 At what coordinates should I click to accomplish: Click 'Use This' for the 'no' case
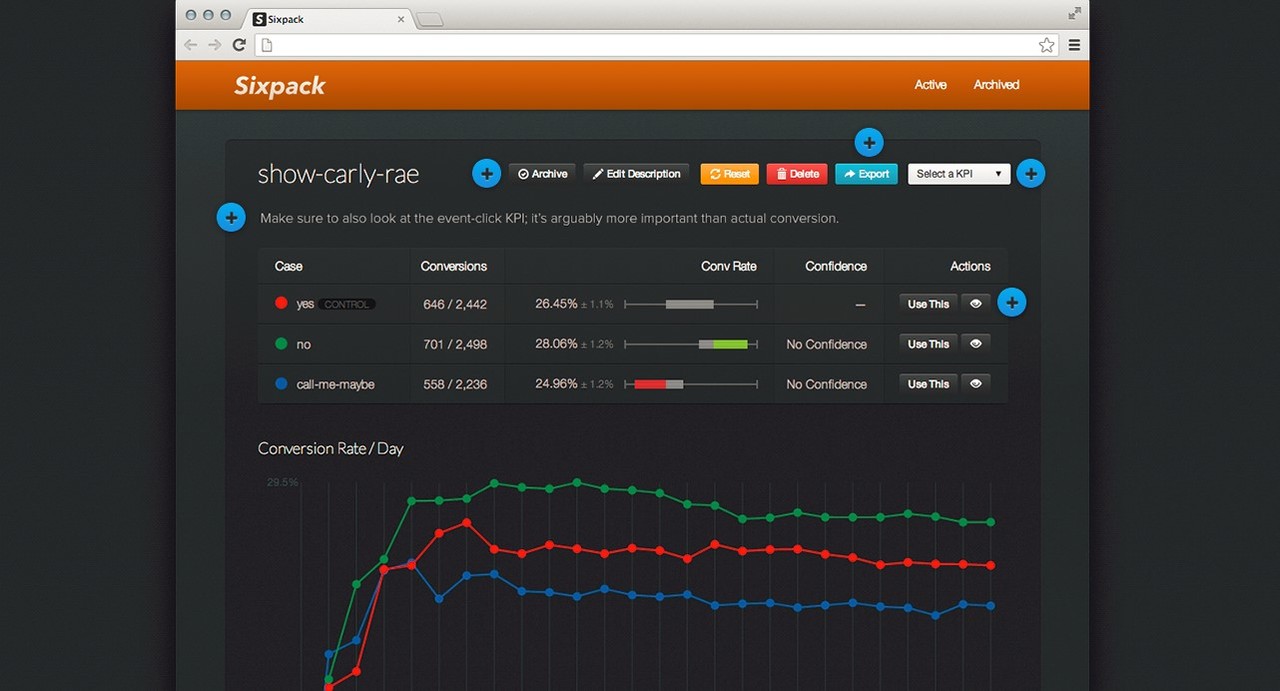click(928, 344)
